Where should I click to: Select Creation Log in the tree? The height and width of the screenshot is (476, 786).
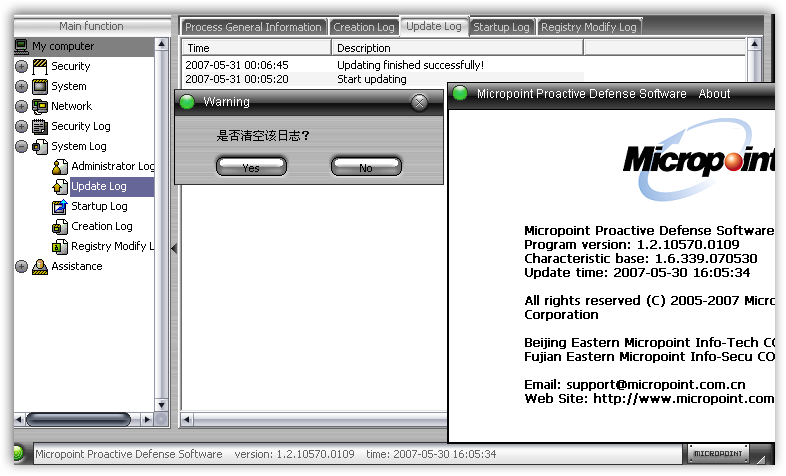tap(102, 226)
